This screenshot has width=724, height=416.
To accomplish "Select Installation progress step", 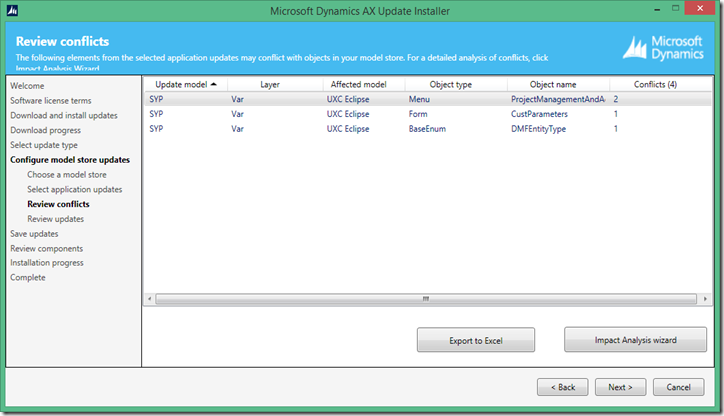I will coord(47,263).
